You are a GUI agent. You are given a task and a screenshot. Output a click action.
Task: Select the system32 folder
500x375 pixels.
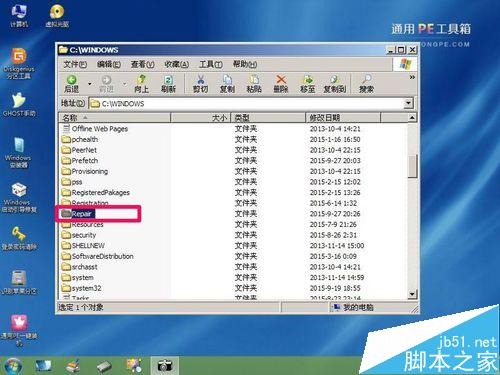pyautogui.click(x=82, y=288)
